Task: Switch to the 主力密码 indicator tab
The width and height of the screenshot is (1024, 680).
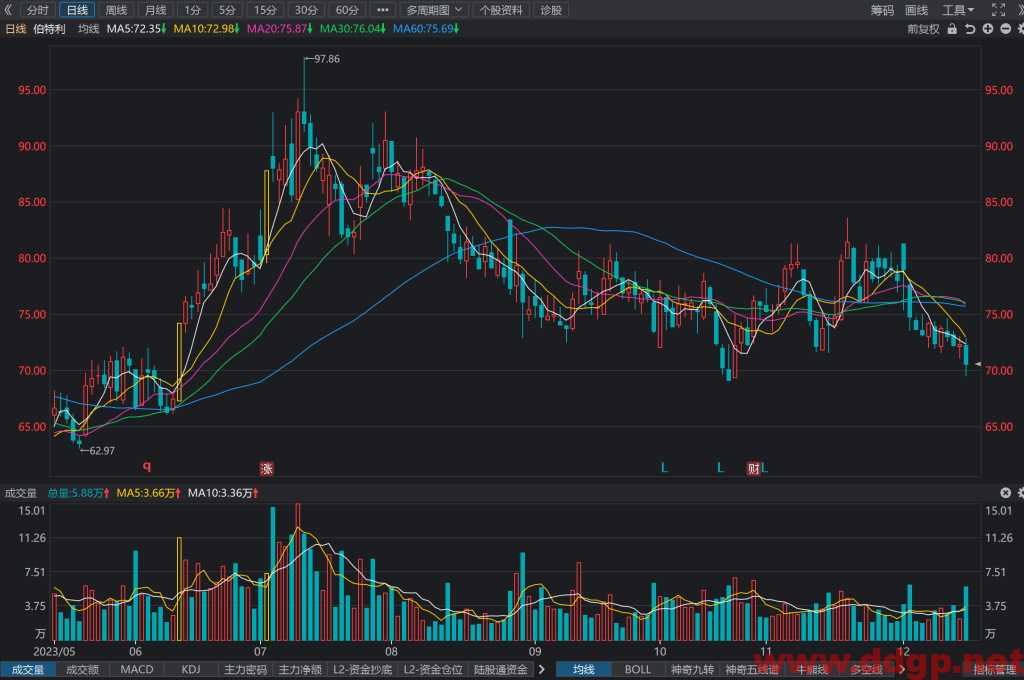Action: coord(246,670)
